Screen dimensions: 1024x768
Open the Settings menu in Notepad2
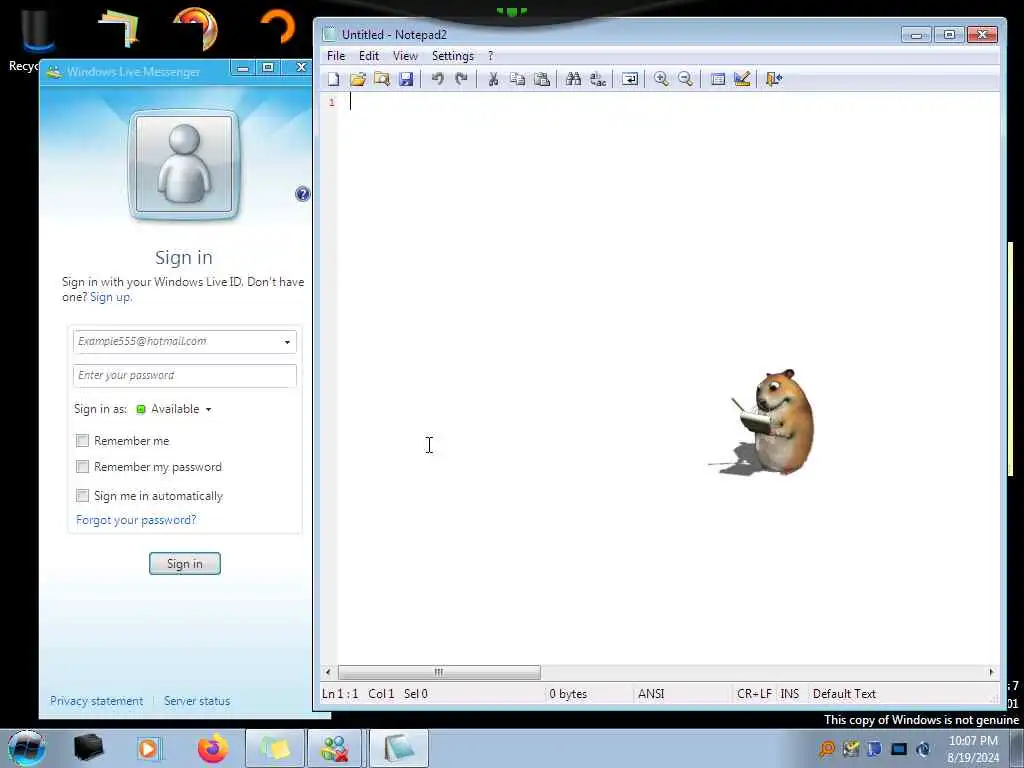453,56
